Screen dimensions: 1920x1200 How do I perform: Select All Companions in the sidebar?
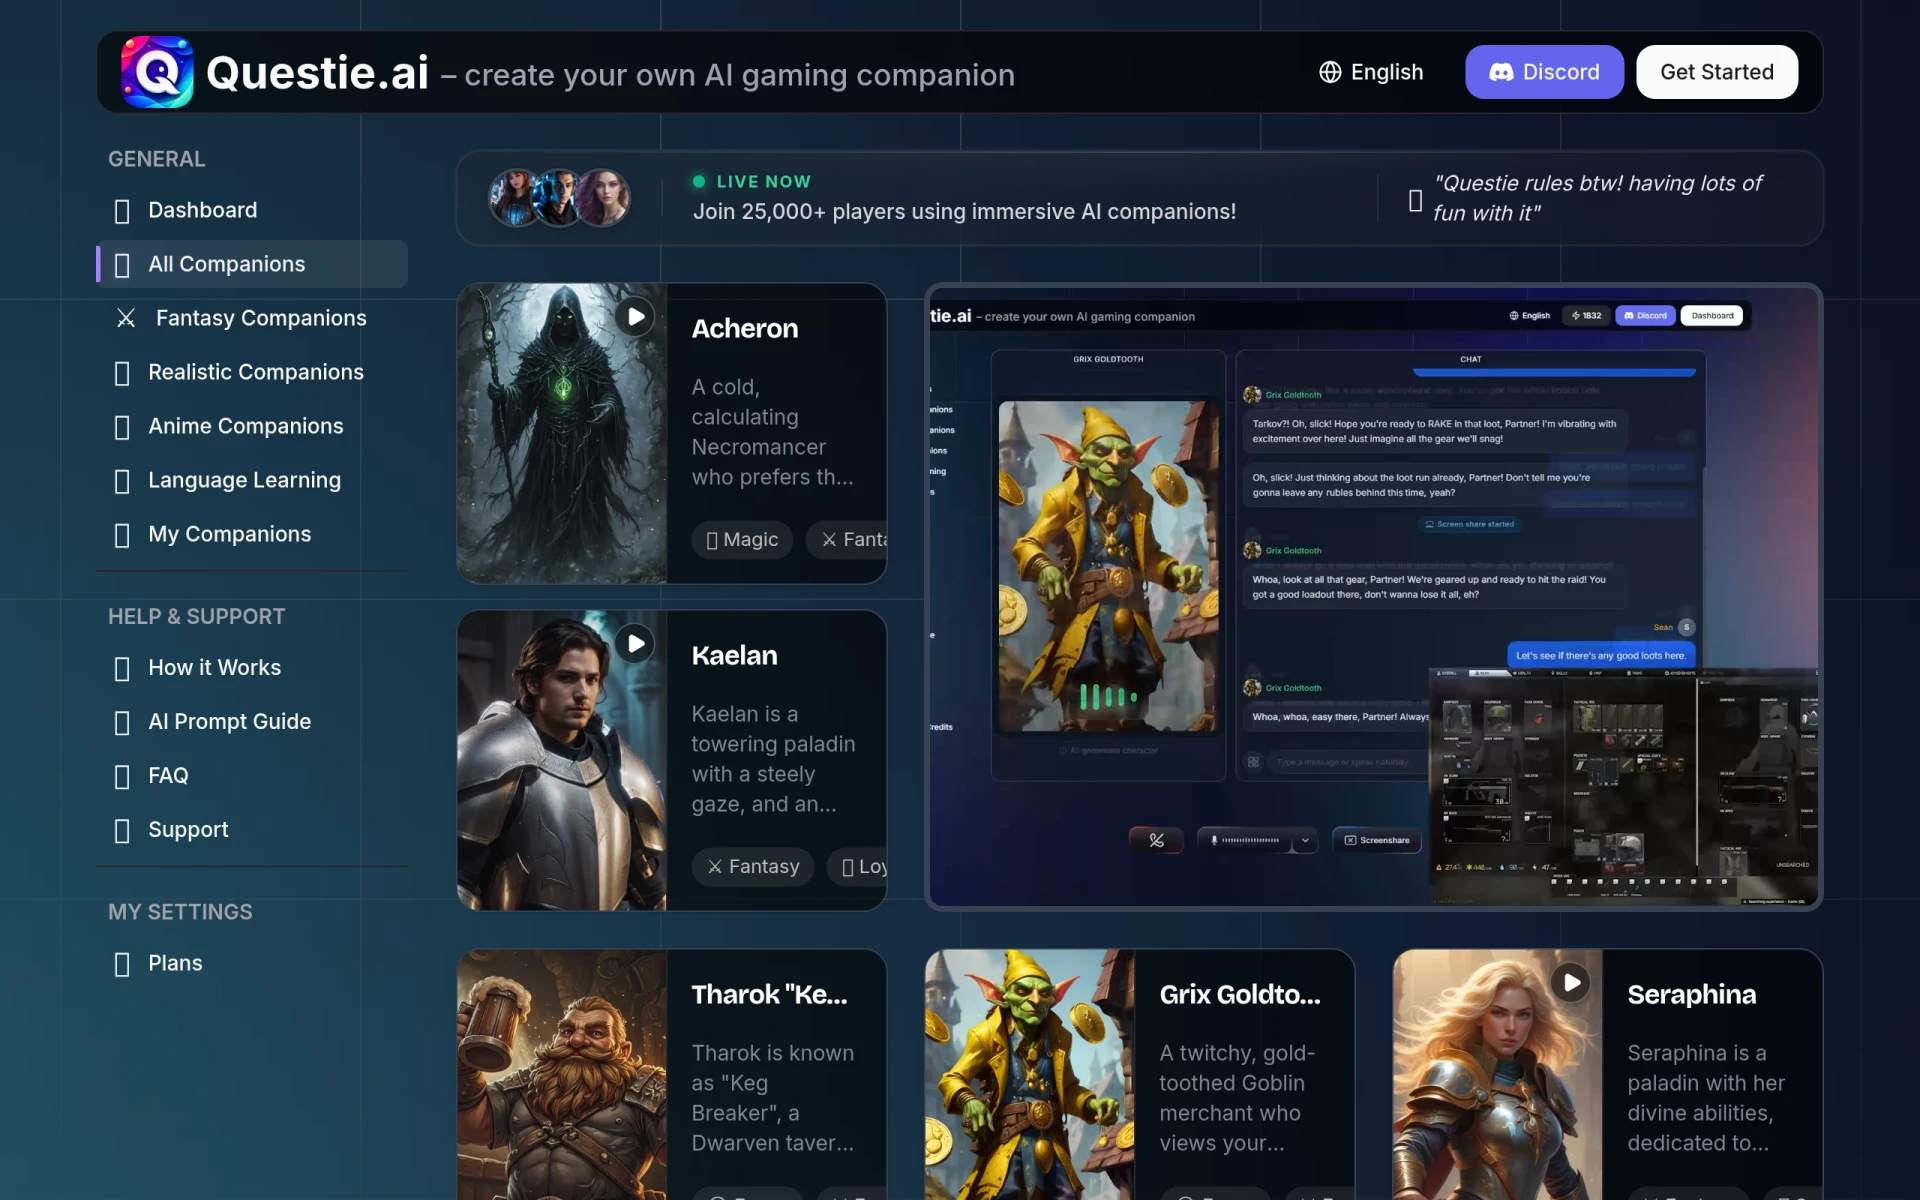(x=252, y=264)
